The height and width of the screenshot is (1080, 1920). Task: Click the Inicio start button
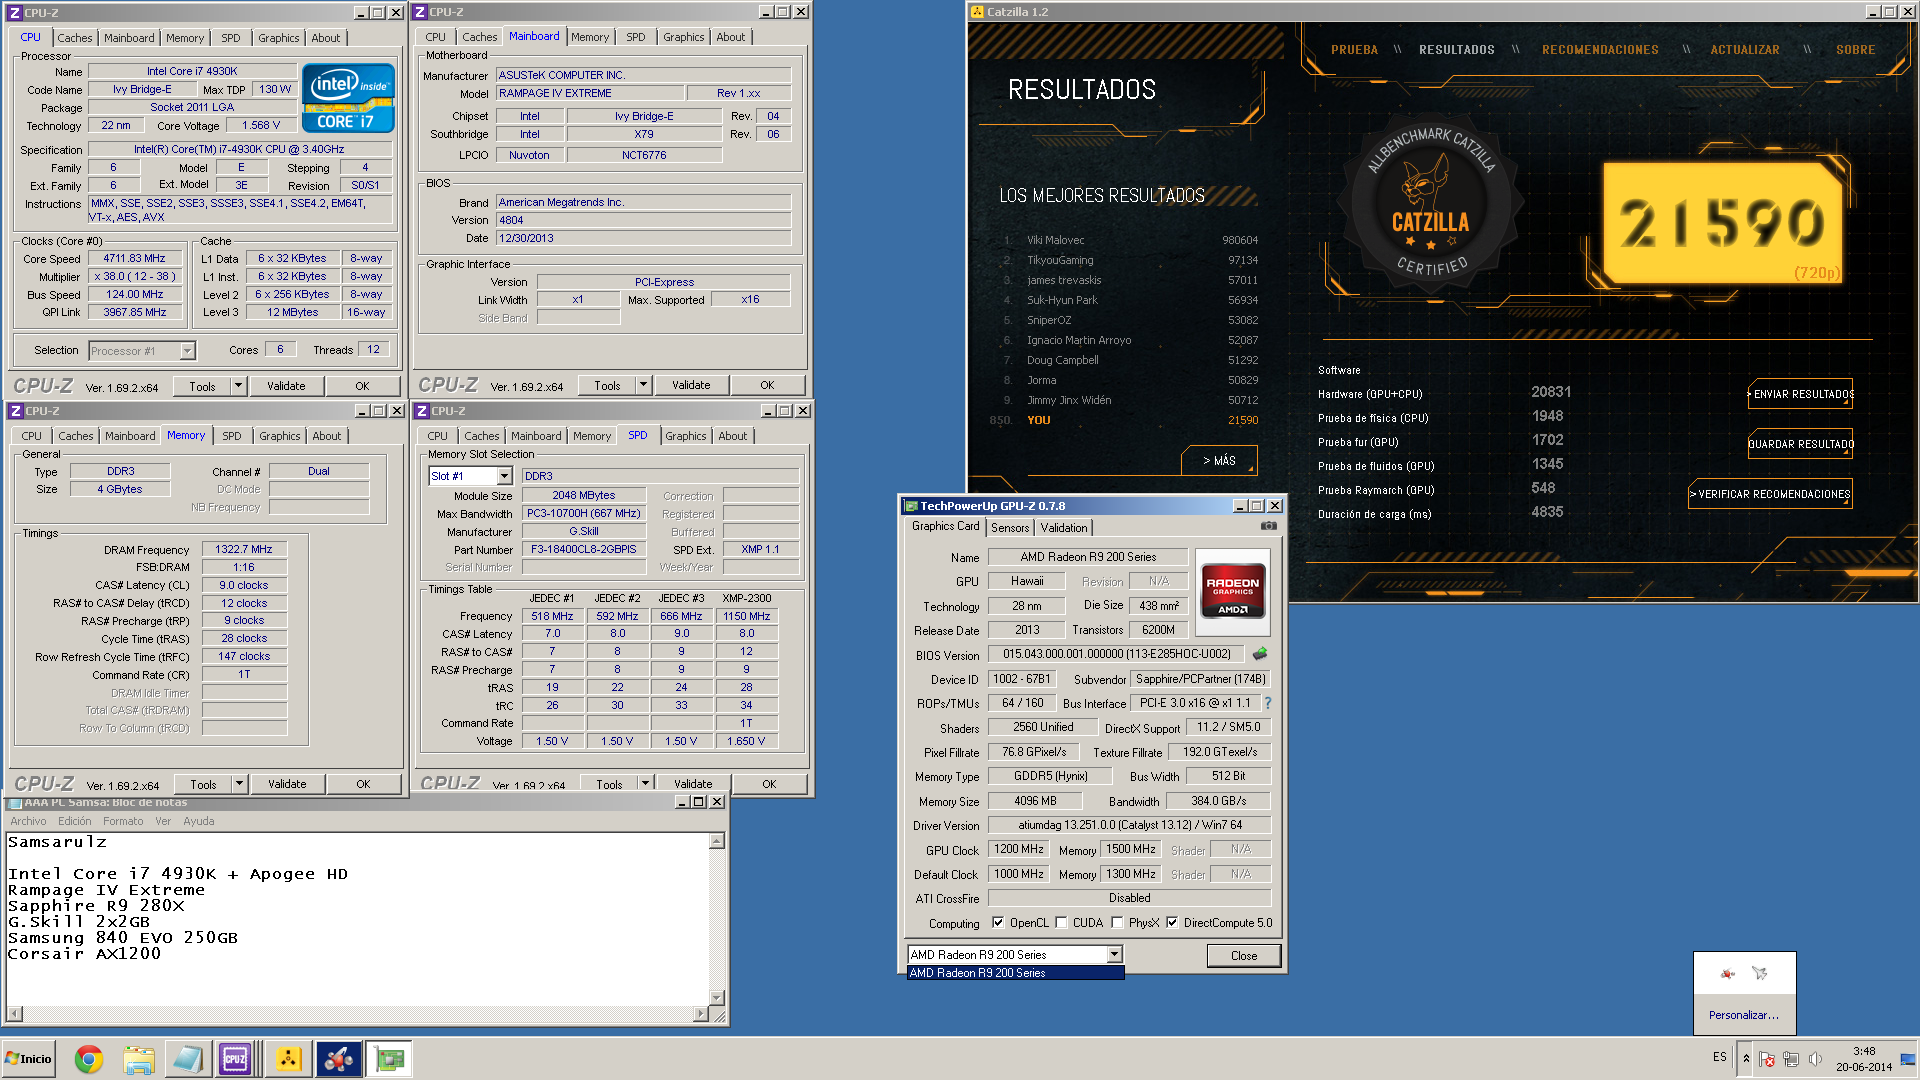coord(28,1059)
